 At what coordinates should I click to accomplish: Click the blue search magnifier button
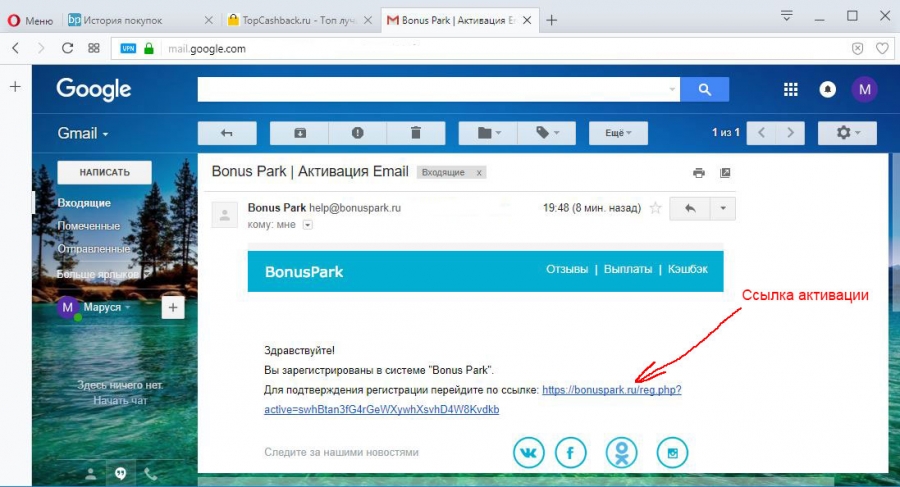click(705, 90)
